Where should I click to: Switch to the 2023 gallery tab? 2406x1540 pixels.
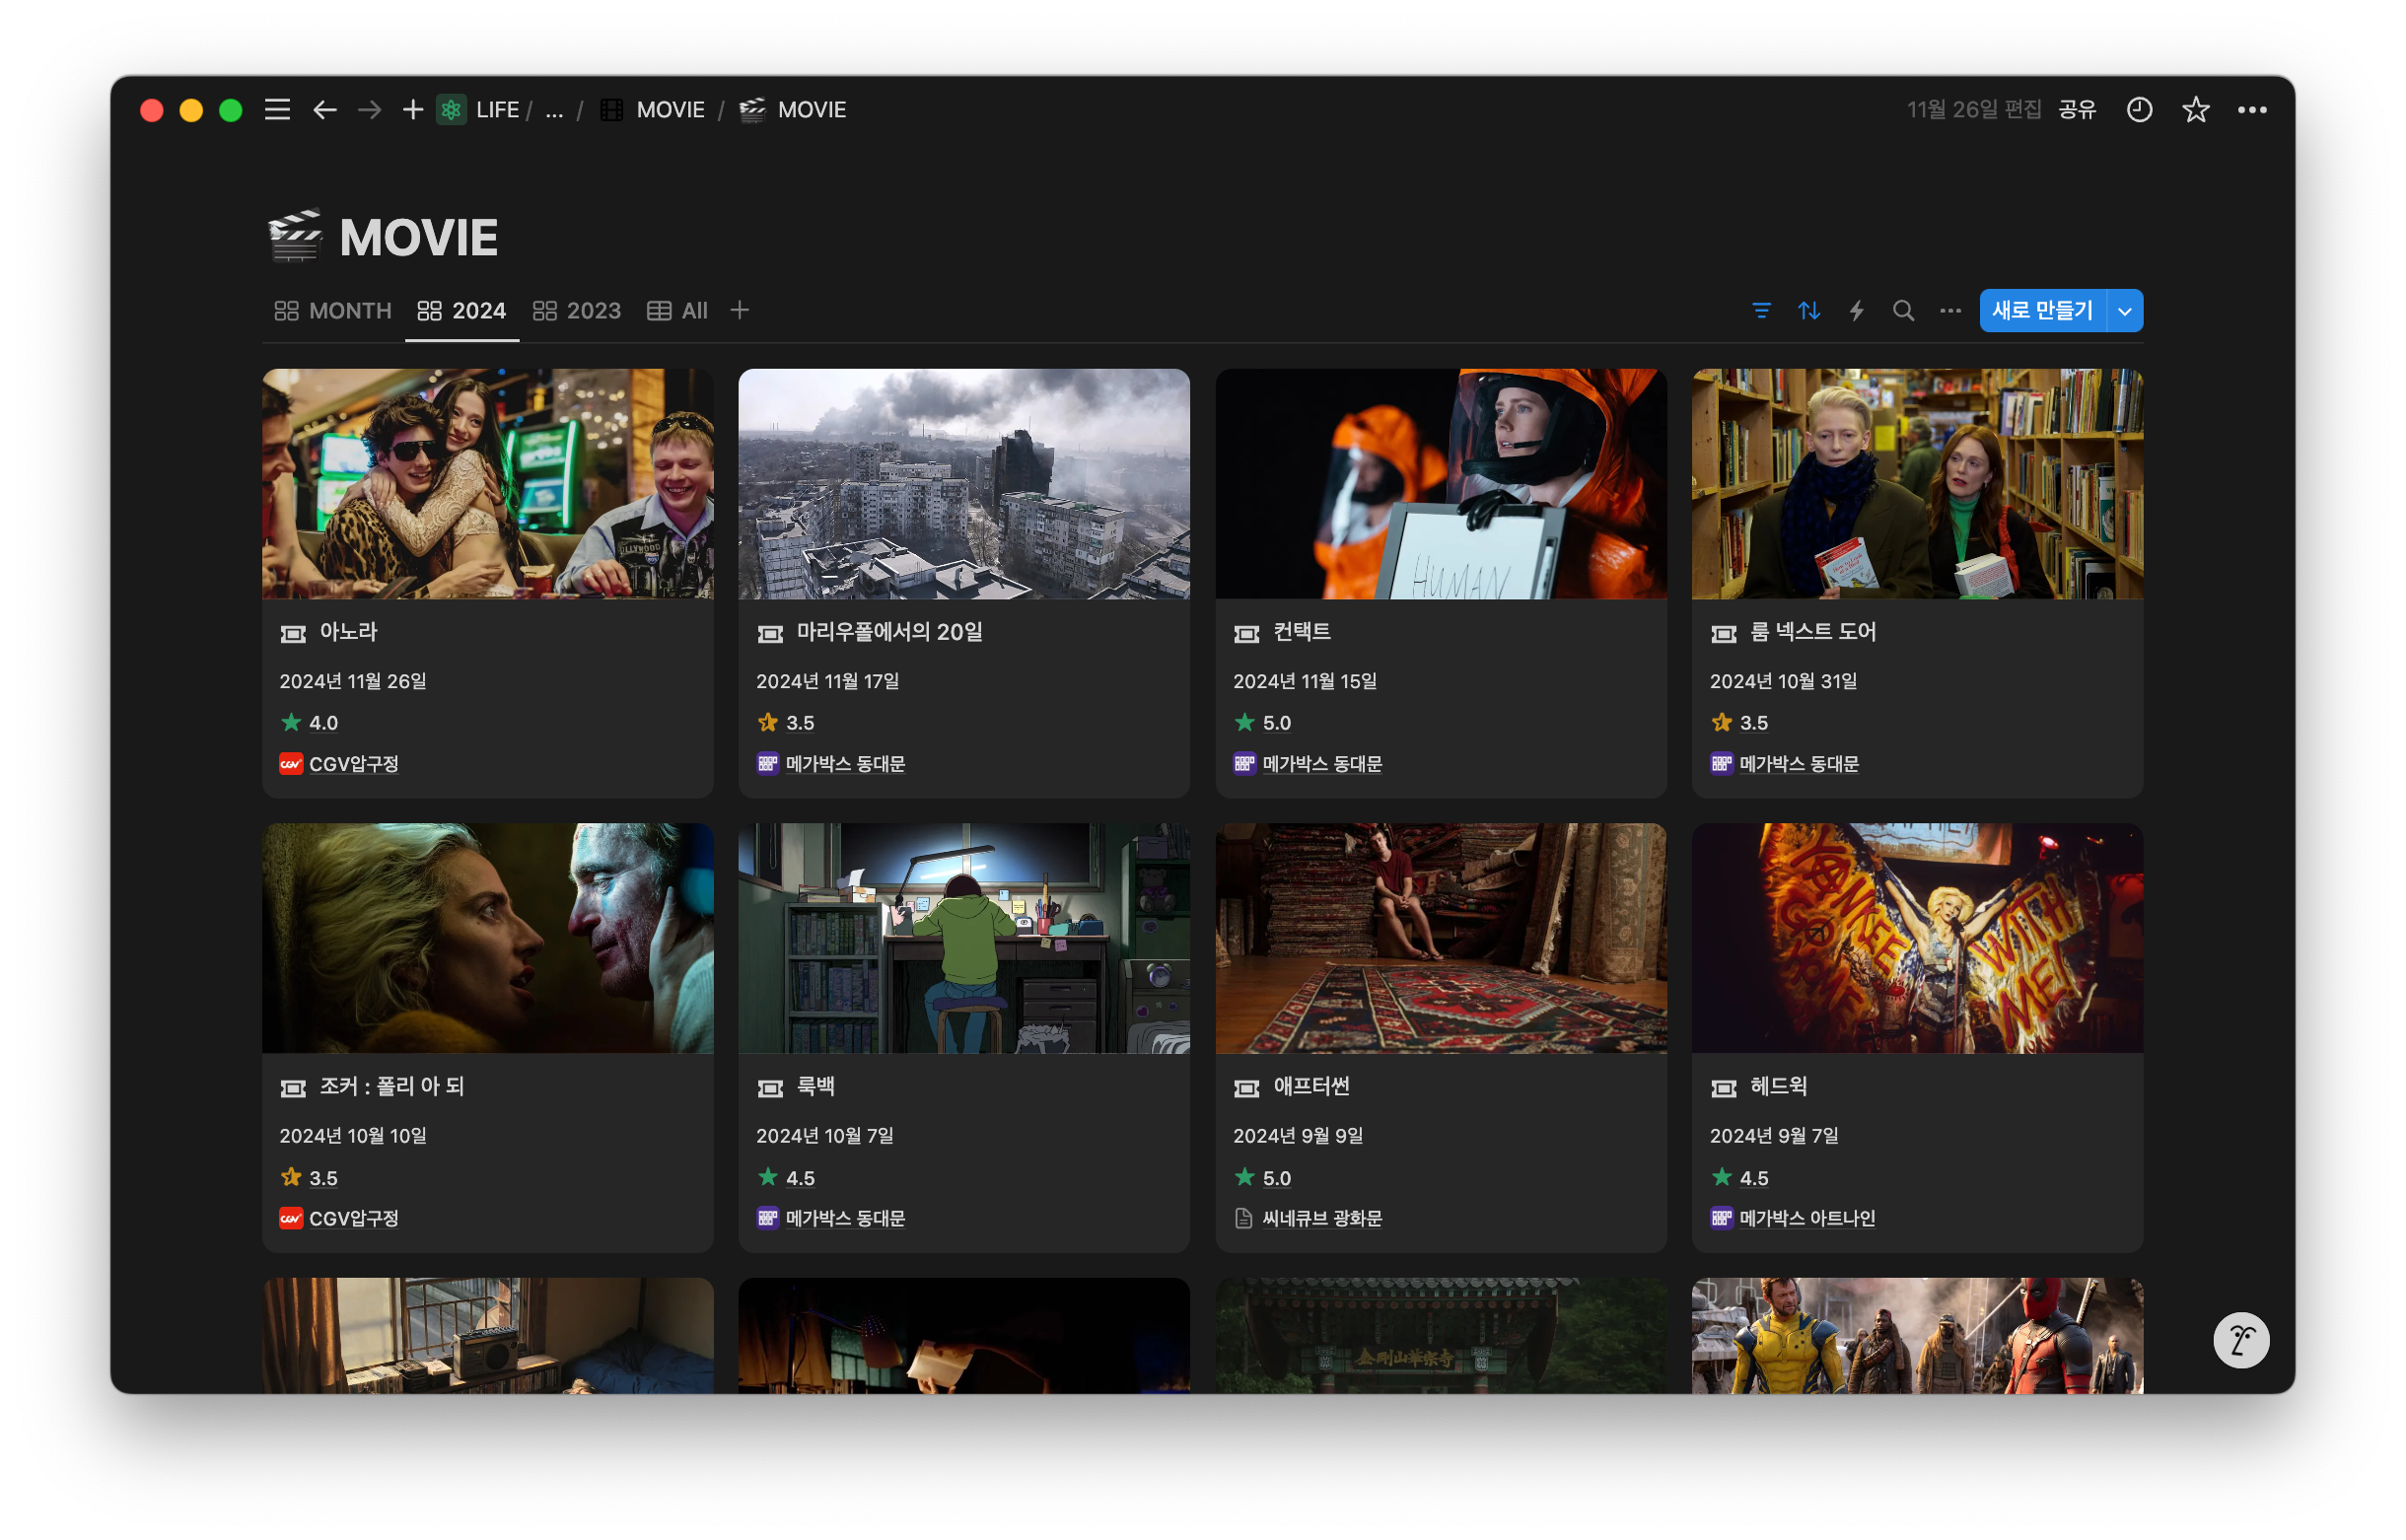577,311
